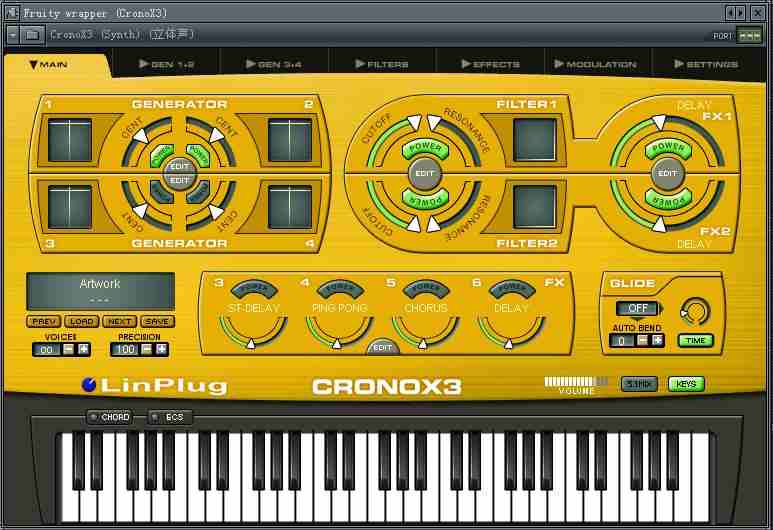
Task: Click the PRECISION value field showing 100
Action: [125, 350]
